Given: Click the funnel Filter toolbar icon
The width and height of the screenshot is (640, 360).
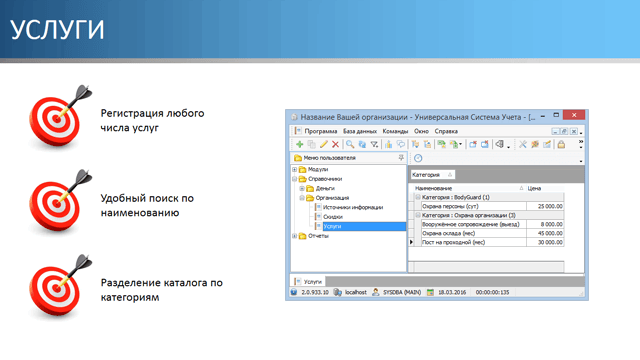Looking at the screenshot, I should tap(374, 144).
